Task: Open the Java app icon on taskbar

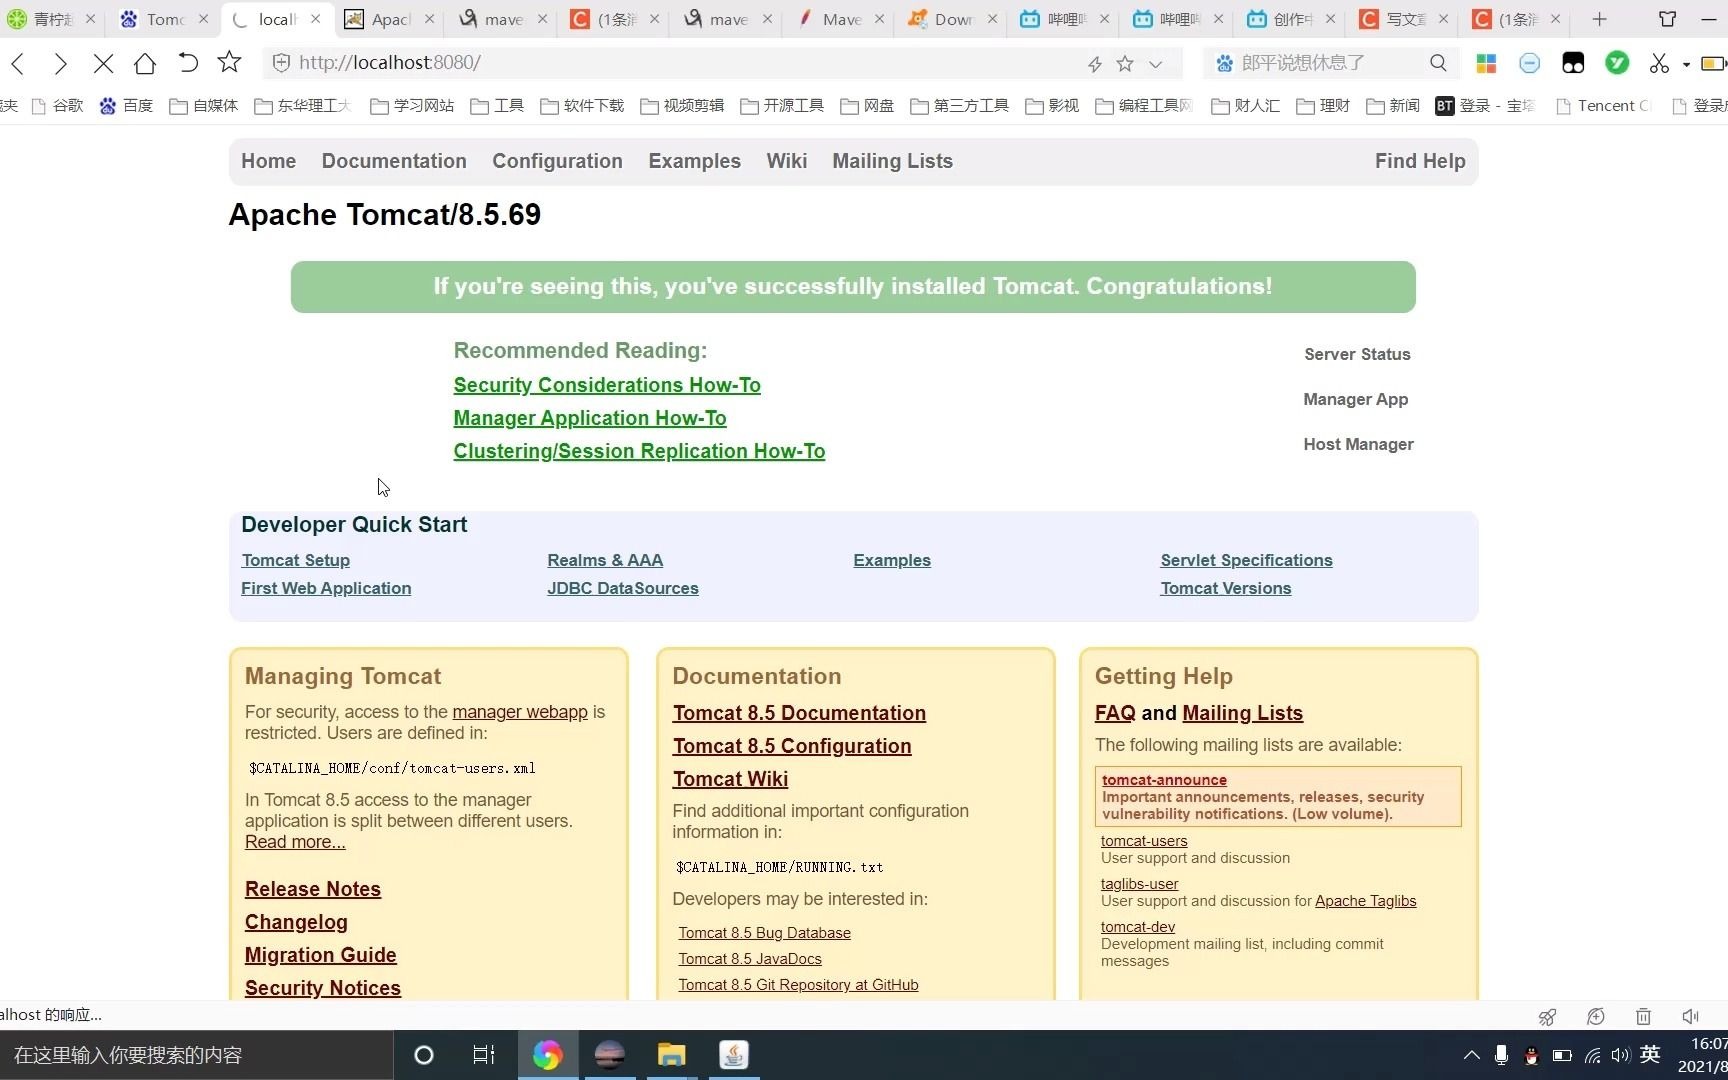Action: (734, 1055)
